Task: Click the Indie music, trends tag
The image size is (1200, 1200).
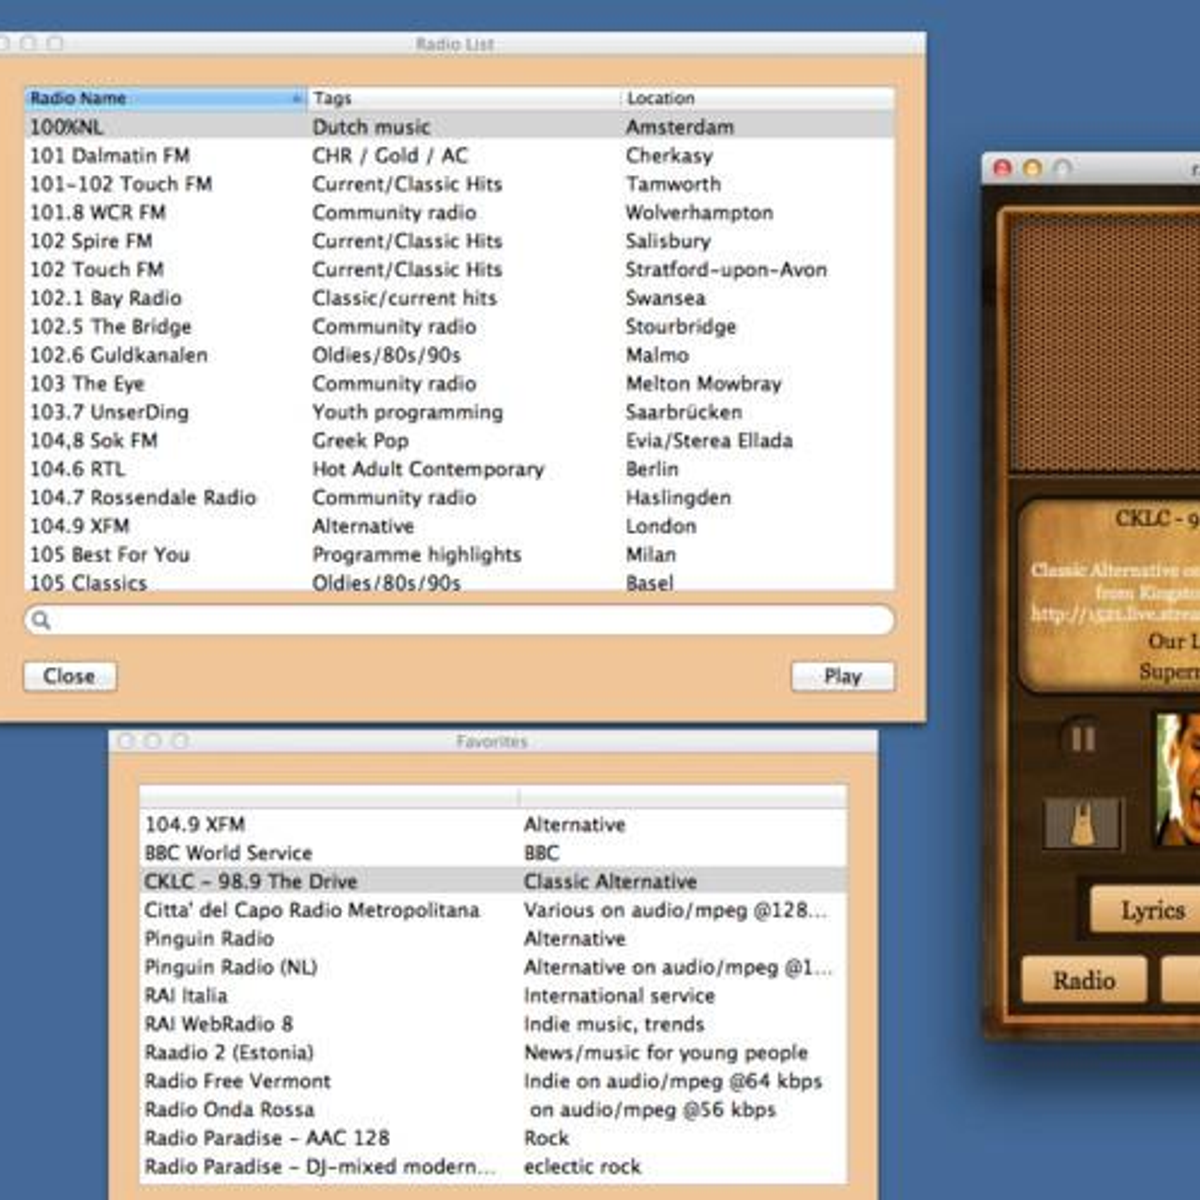Action: tap(614, 1024)
